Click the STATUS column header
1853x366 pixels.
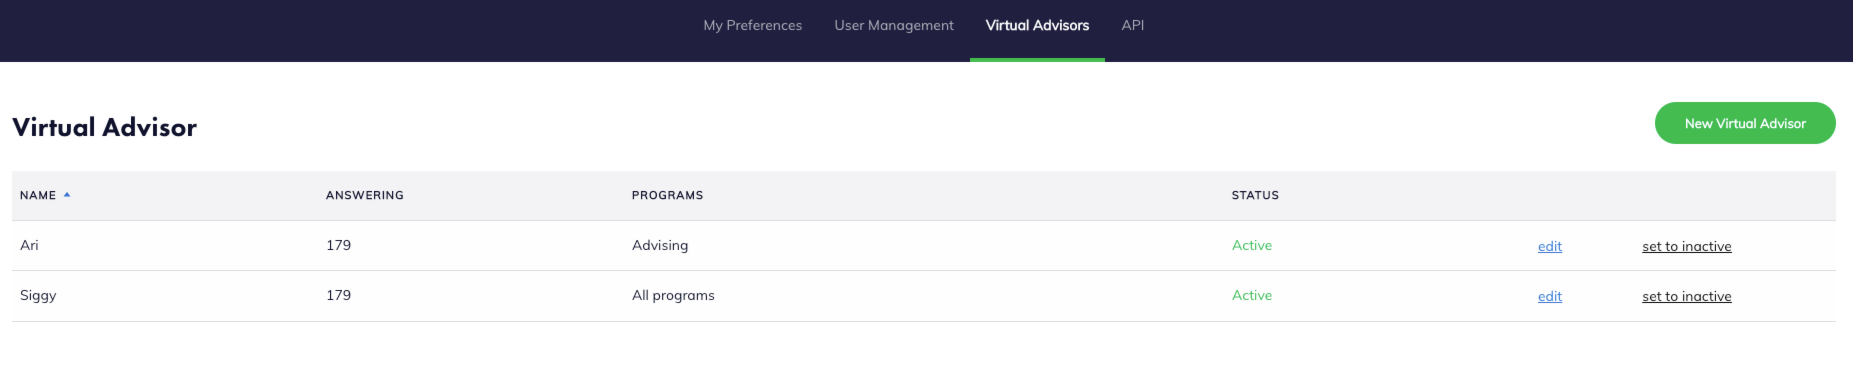[1255, 195]
